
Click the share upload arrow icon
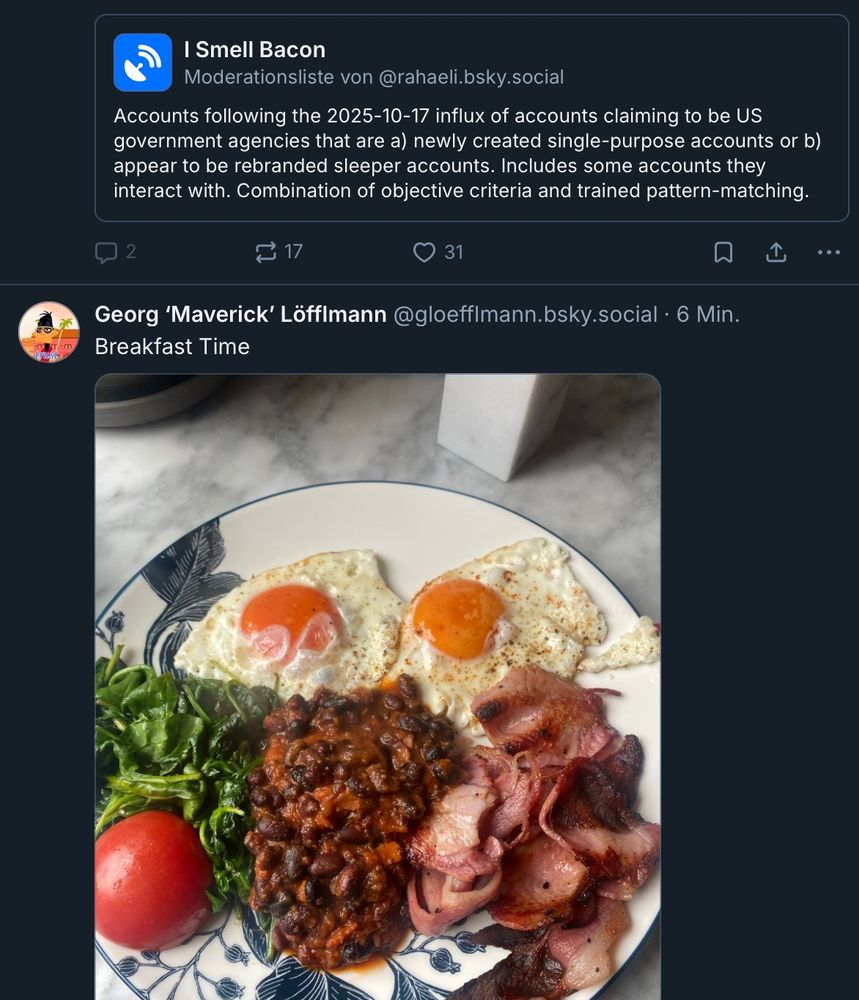776,252
